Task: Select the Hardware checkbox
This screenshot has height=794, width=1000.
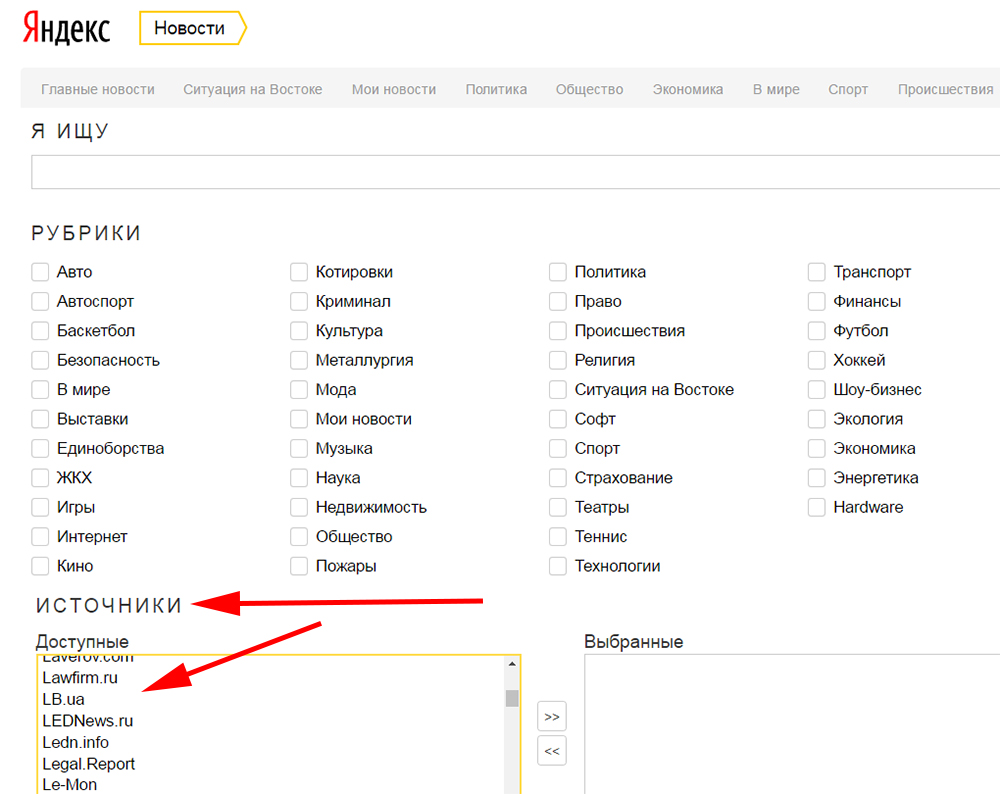Action: pos(817,507)
